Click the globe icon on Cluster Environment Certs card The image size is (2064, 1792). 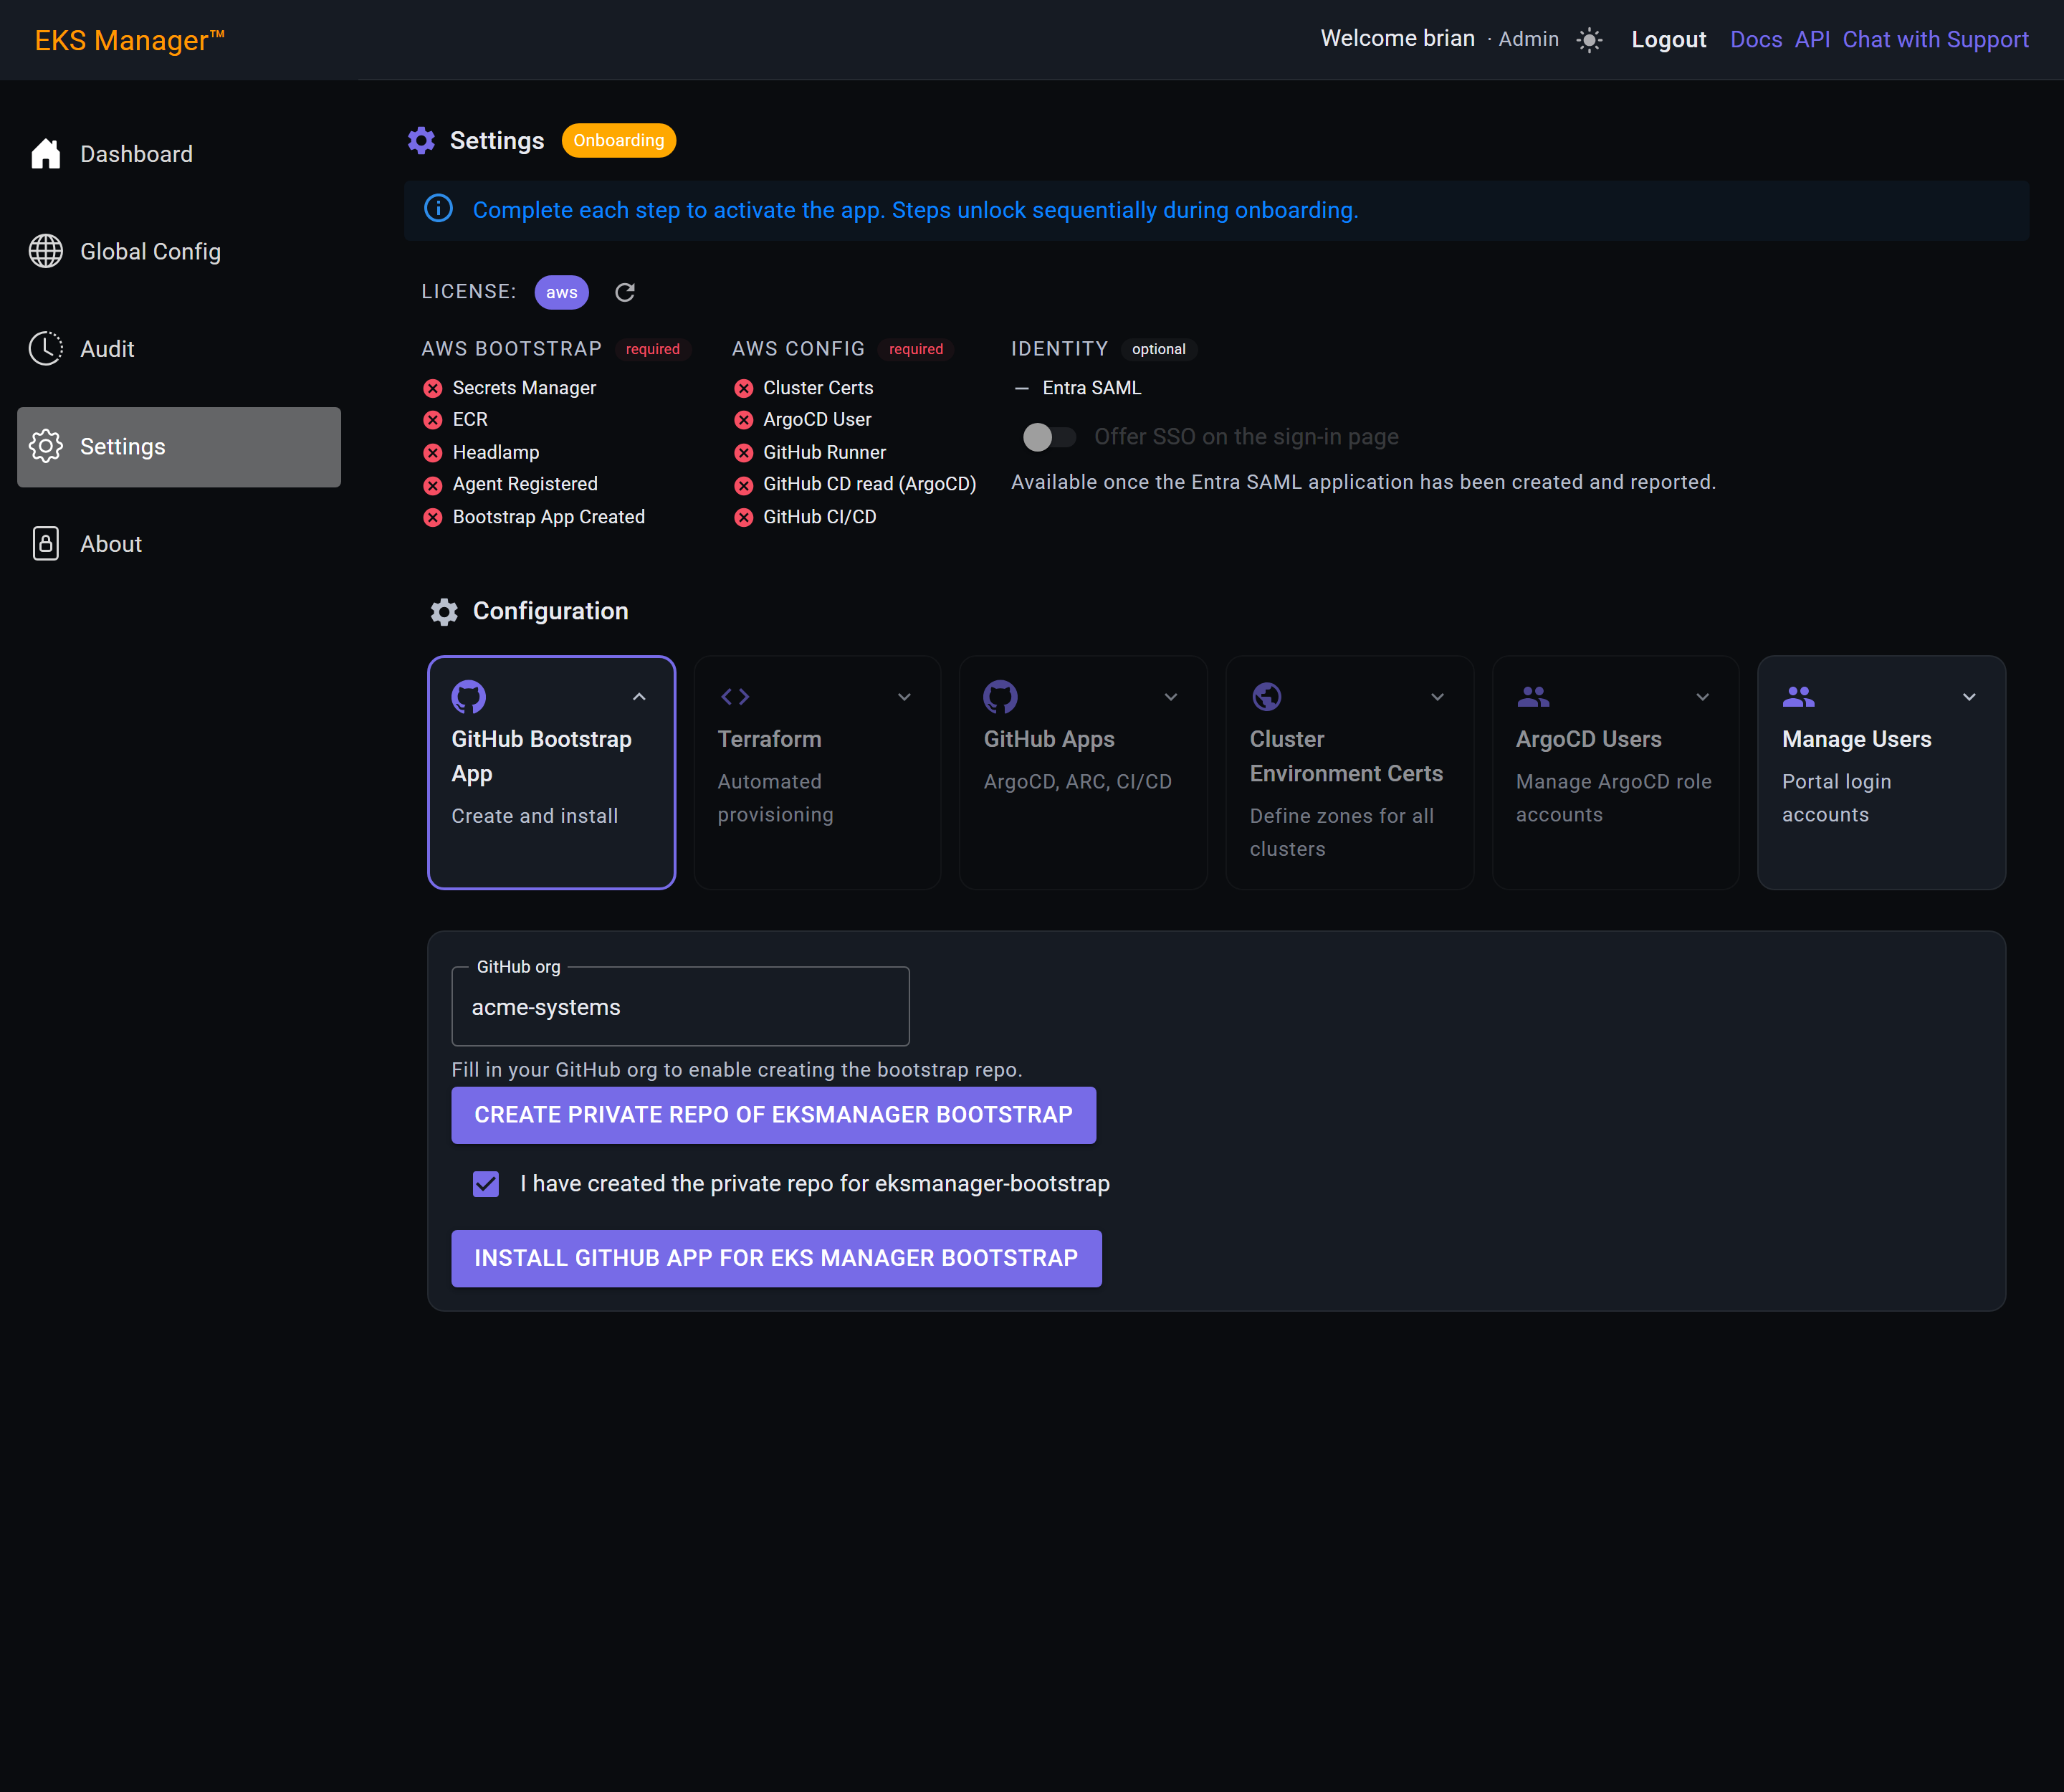click(x=1267, y=696)
